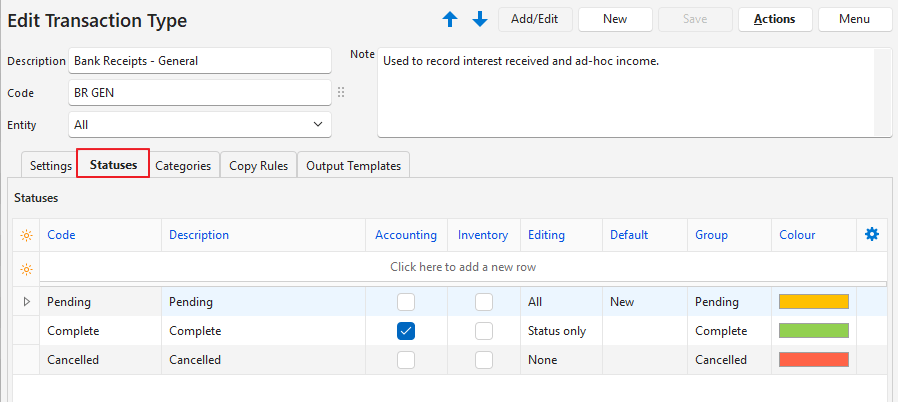Click the orange Pending colour swatch
898x402 pixels.
pos(813,302)
